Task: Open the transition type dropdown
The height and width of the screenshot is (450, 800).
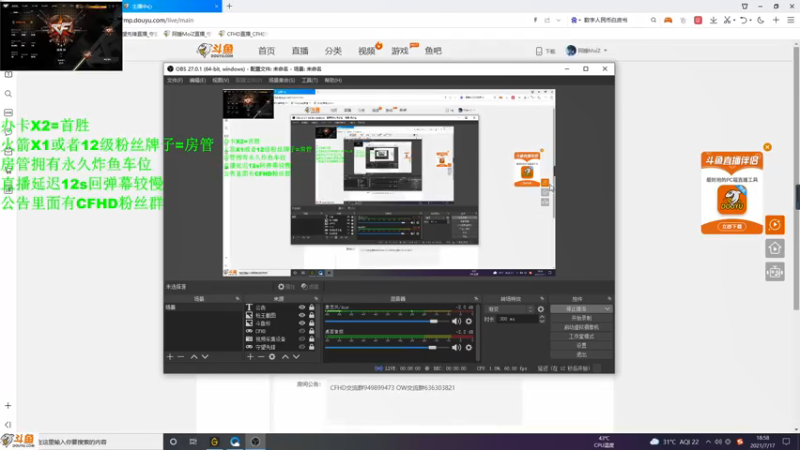Action: [510, 309]
